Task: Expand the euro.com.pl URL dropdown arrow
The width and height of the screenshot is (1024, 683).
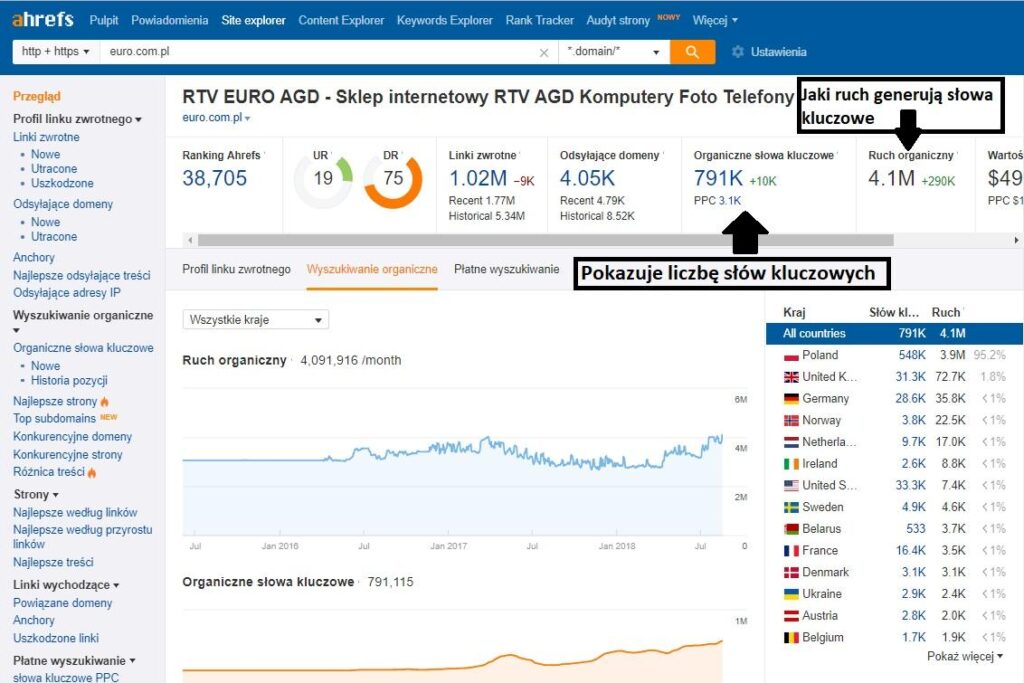Action: coord(248,119)
